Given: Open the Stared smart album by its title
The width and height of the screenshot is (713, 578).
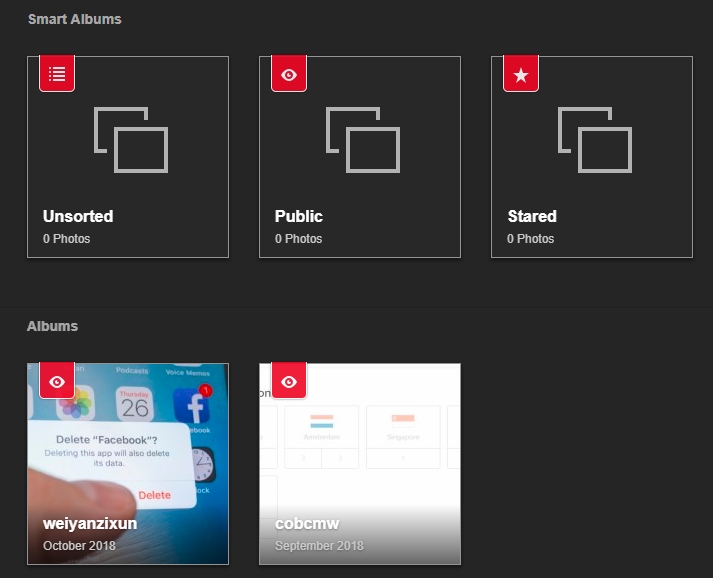Looking at the screenshot, I should pyautogui.click(x=532, y=216).
